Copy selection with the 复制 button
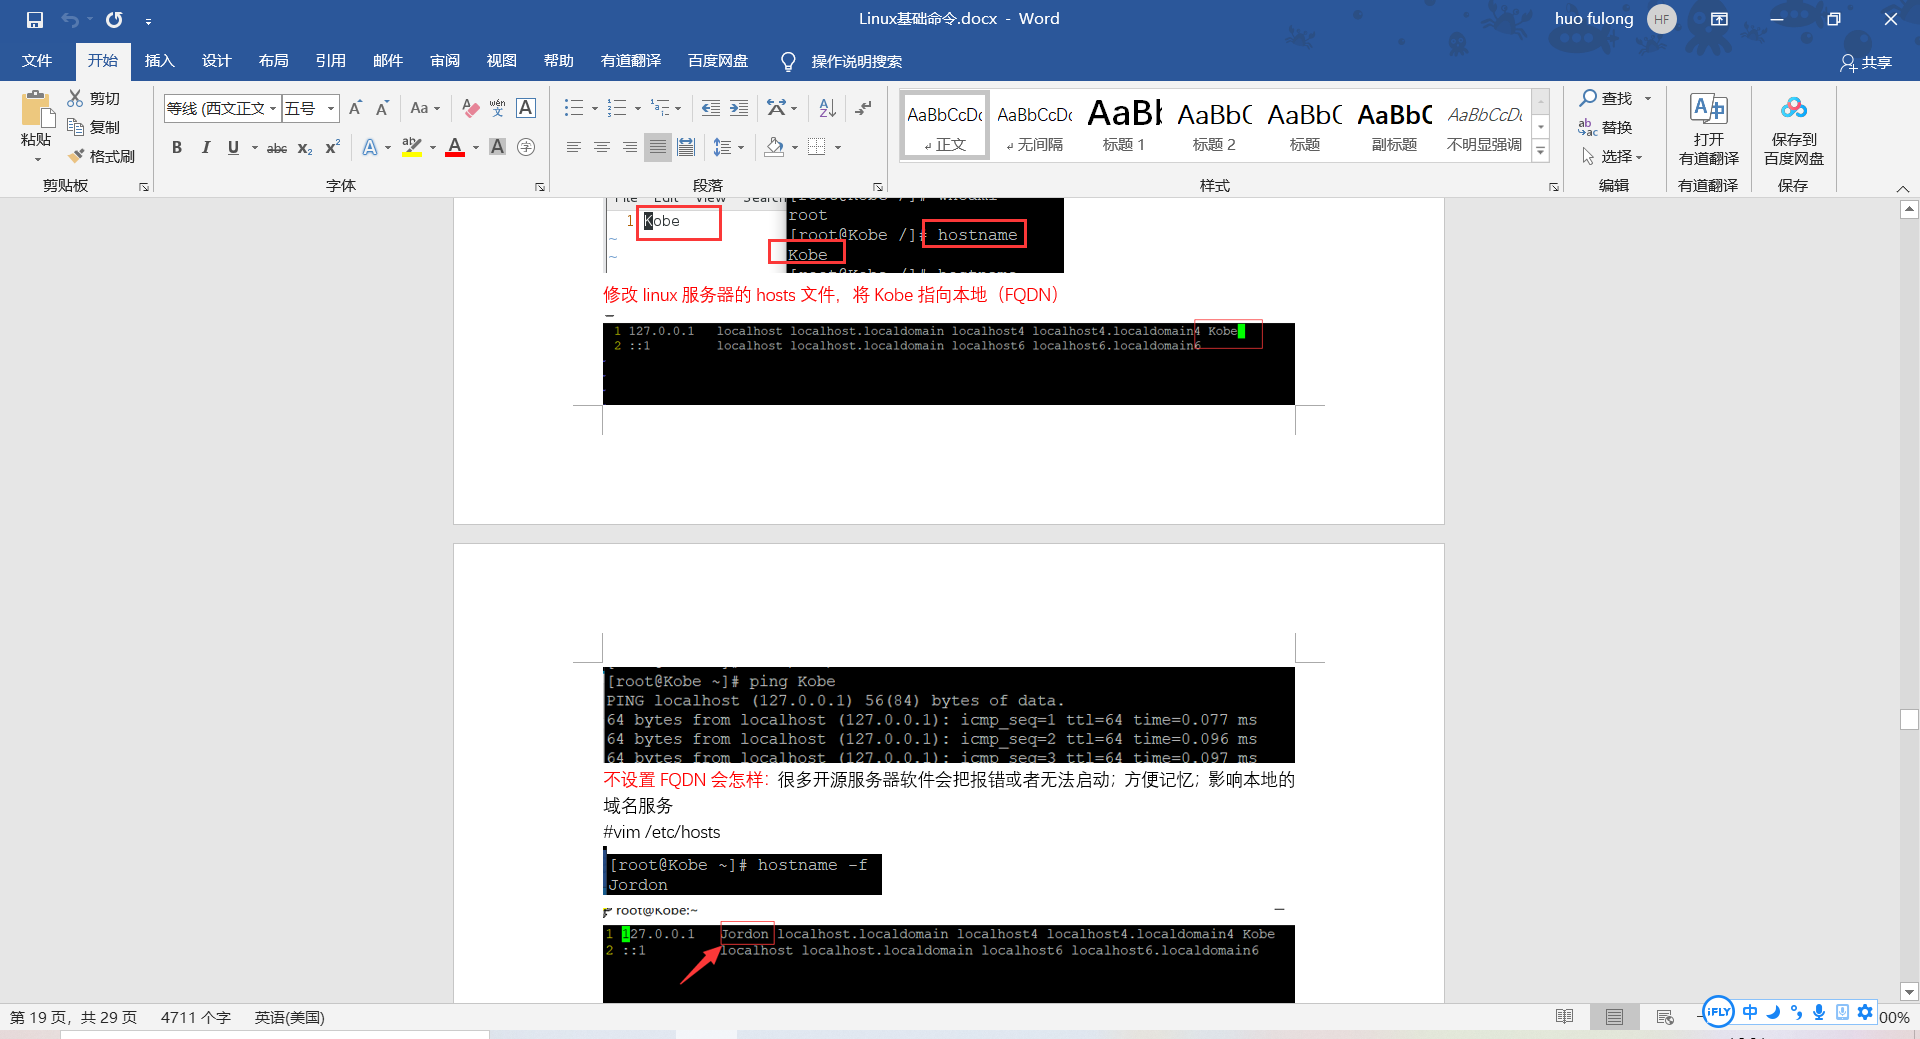 coord(94,127)
